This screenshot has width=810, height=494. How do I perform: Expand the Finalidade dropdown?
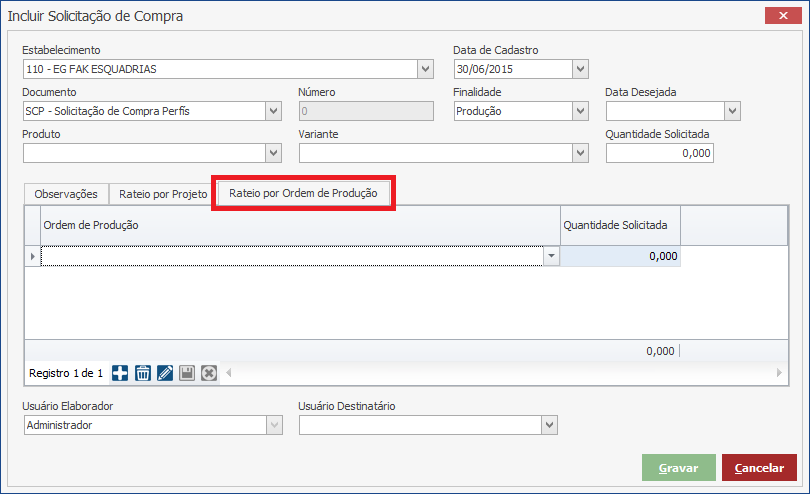click(x=580, y=111)
